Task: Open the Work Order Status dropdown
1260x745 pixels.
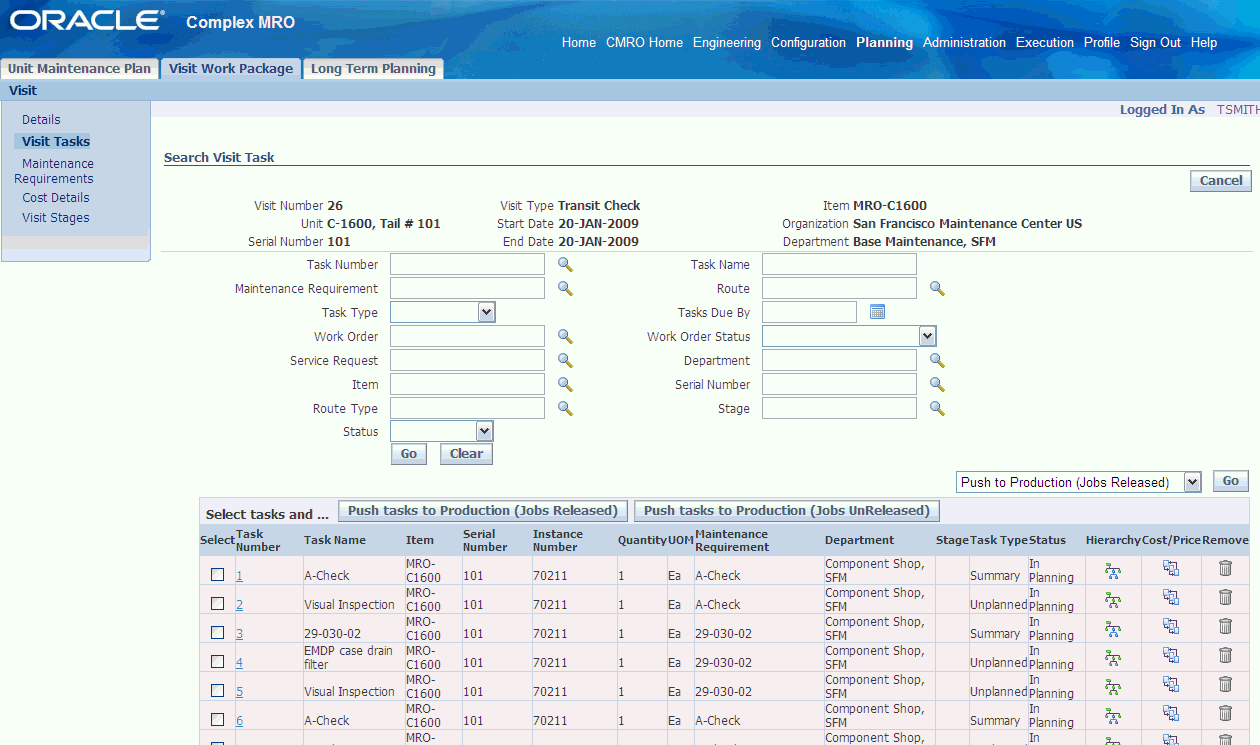Action: [x=849, y=336]
